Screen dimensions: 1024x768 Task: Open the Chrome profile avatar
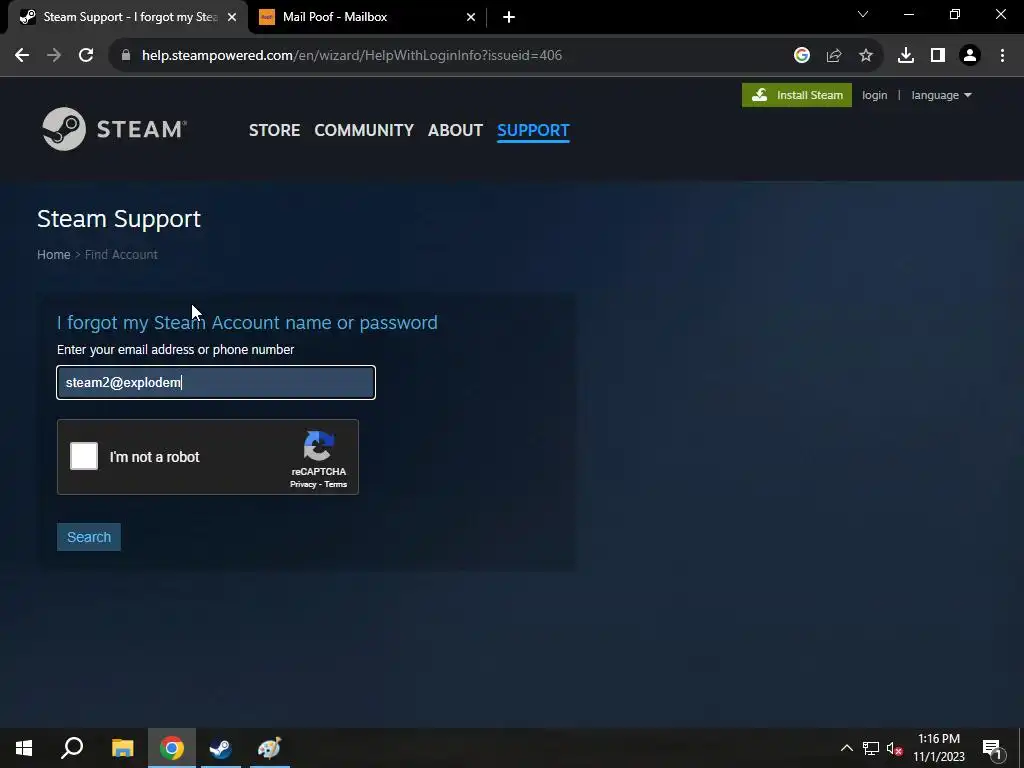[x=970, y=56]
